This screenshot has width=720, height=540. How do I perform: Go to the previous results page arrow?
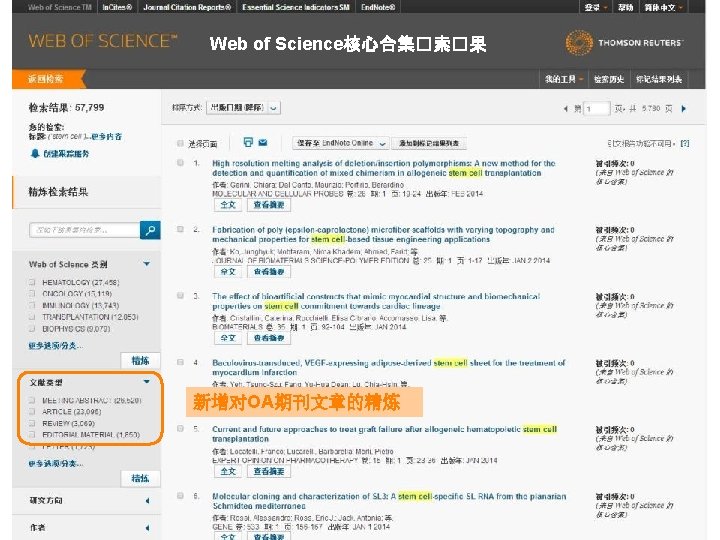point(565,109)
